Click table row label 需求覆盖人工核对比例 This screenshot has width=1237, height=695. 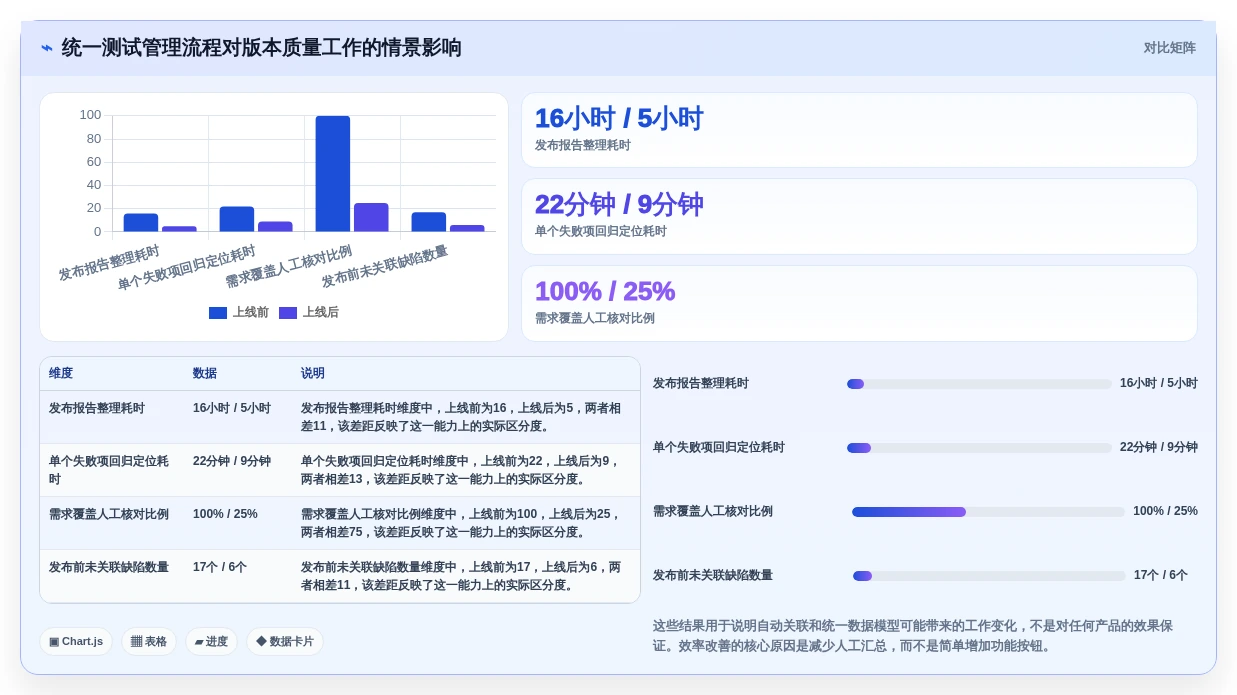[x=109, y=515]
